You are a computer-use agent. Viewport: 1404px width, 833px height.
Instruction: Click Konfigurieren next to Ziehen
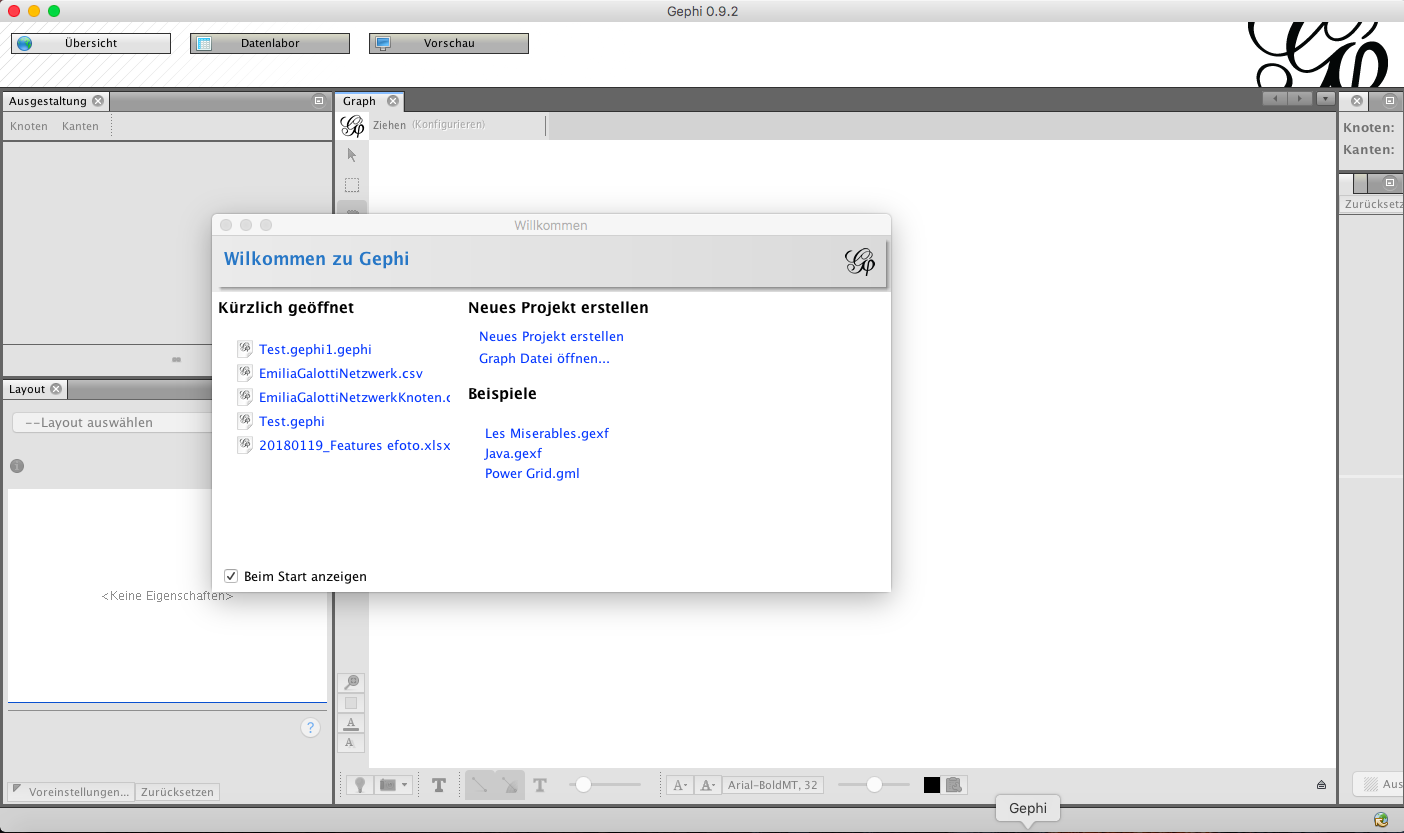(448, 125)
